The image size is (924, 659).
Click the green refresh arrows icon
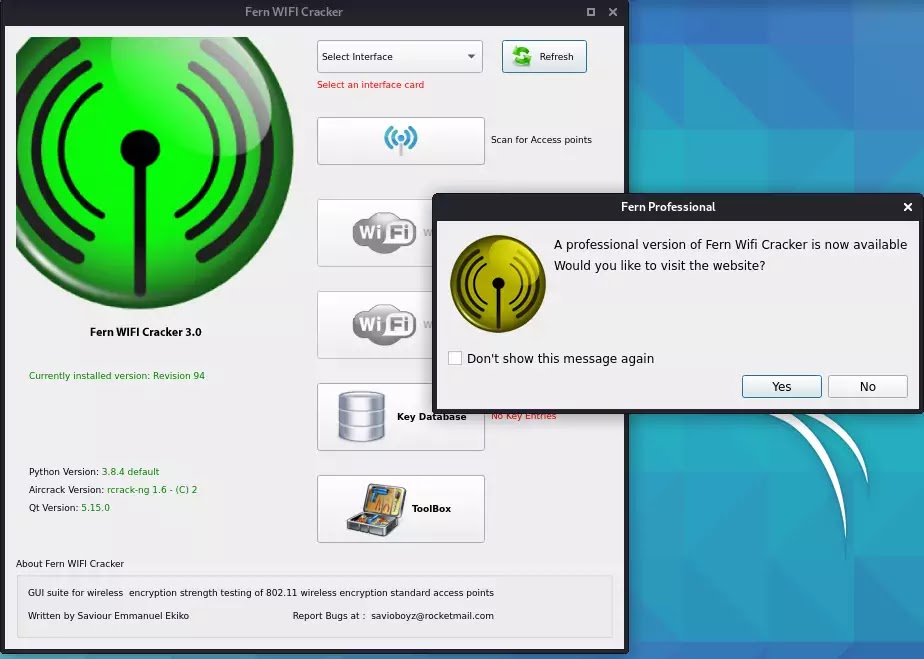point(522,57)
